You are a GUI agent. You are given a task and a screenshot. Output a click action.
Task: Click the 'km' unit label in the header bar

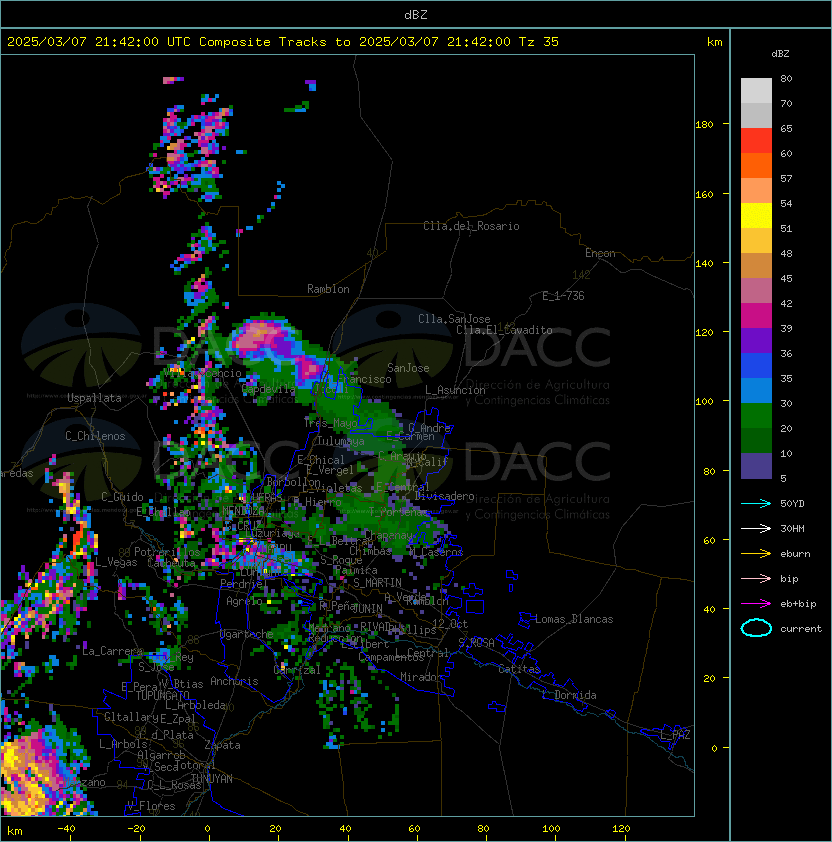(x=714, y=42)
